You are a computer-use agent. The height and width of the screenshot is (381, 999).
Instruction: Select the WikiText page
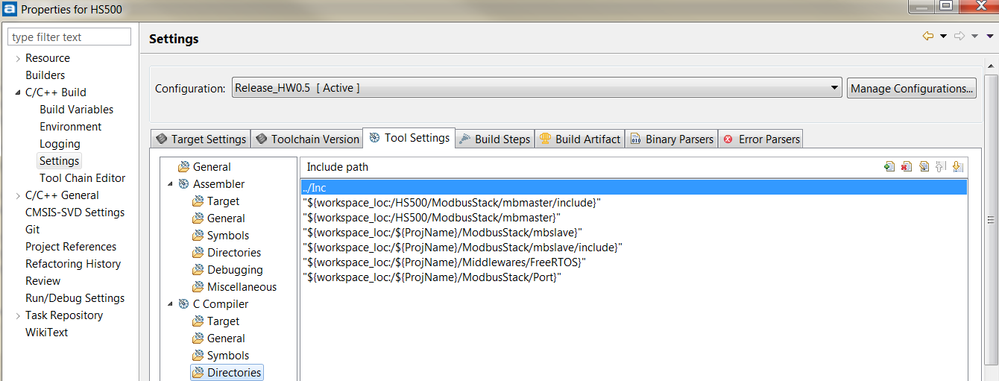click(x=46, y=333)
